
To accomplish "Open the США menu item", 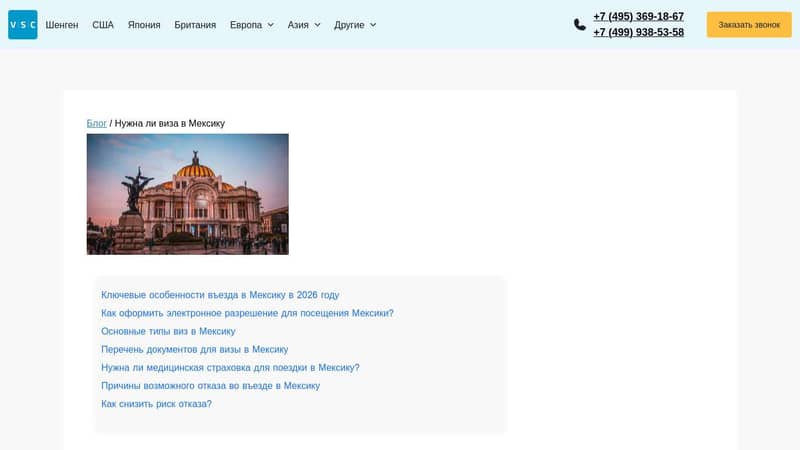I will coord(103,24).
